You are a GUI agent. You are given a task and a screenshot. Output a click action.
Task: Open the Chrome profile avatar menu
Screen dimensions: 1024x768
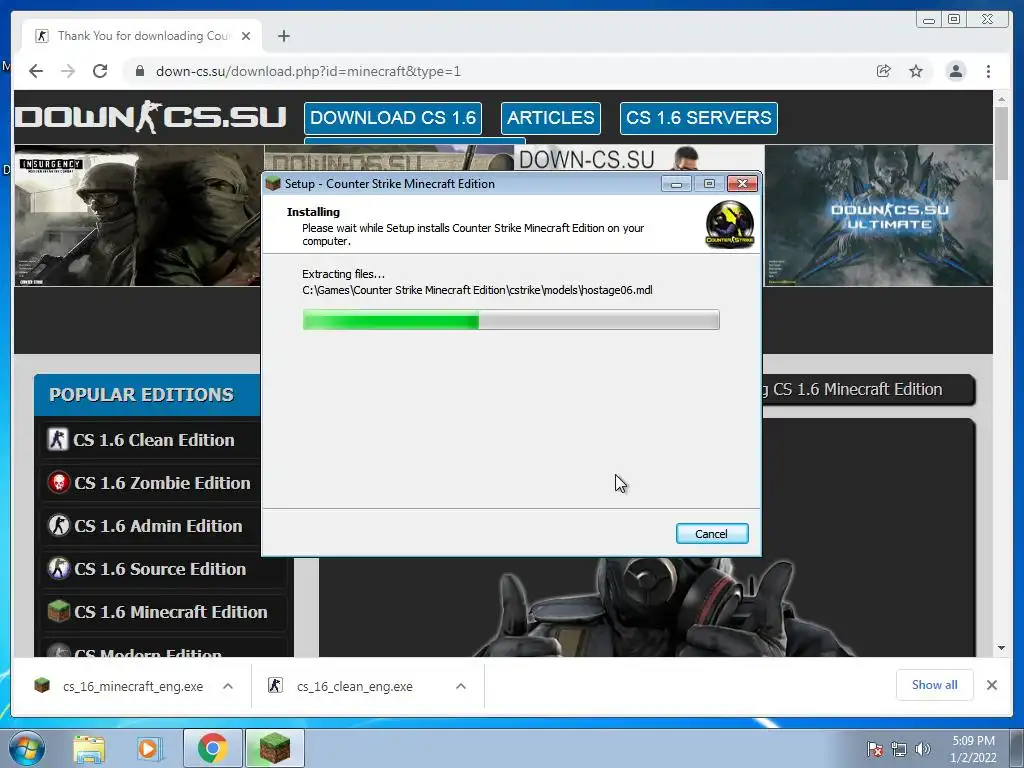[955, 71]
